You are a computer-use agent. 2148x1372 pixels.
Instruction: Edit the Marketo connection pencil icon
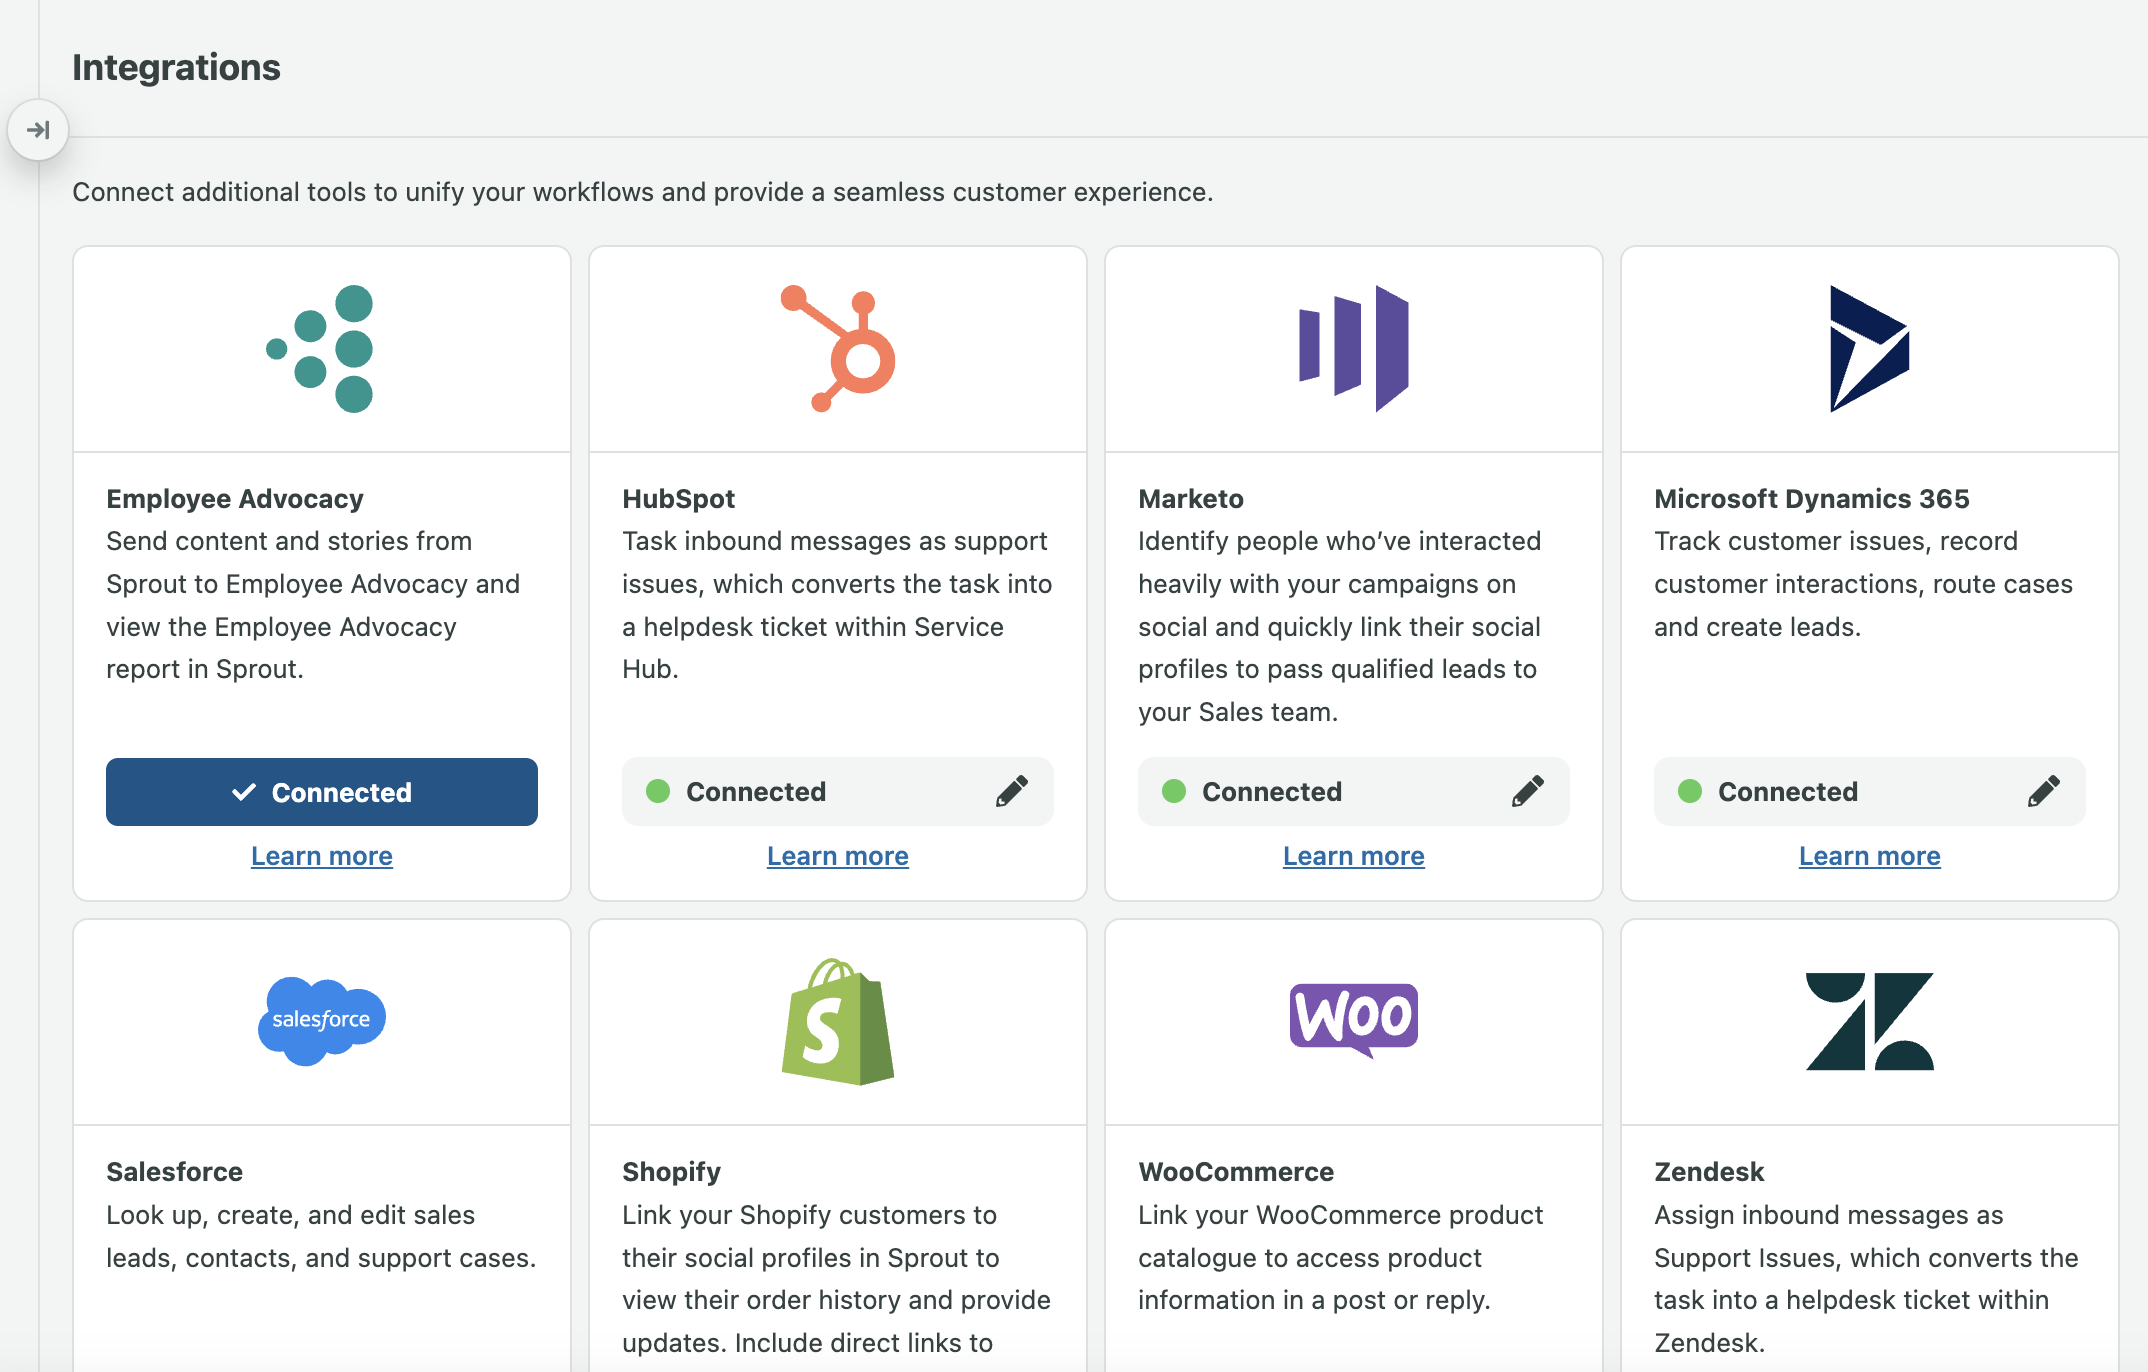point(1528,791)
